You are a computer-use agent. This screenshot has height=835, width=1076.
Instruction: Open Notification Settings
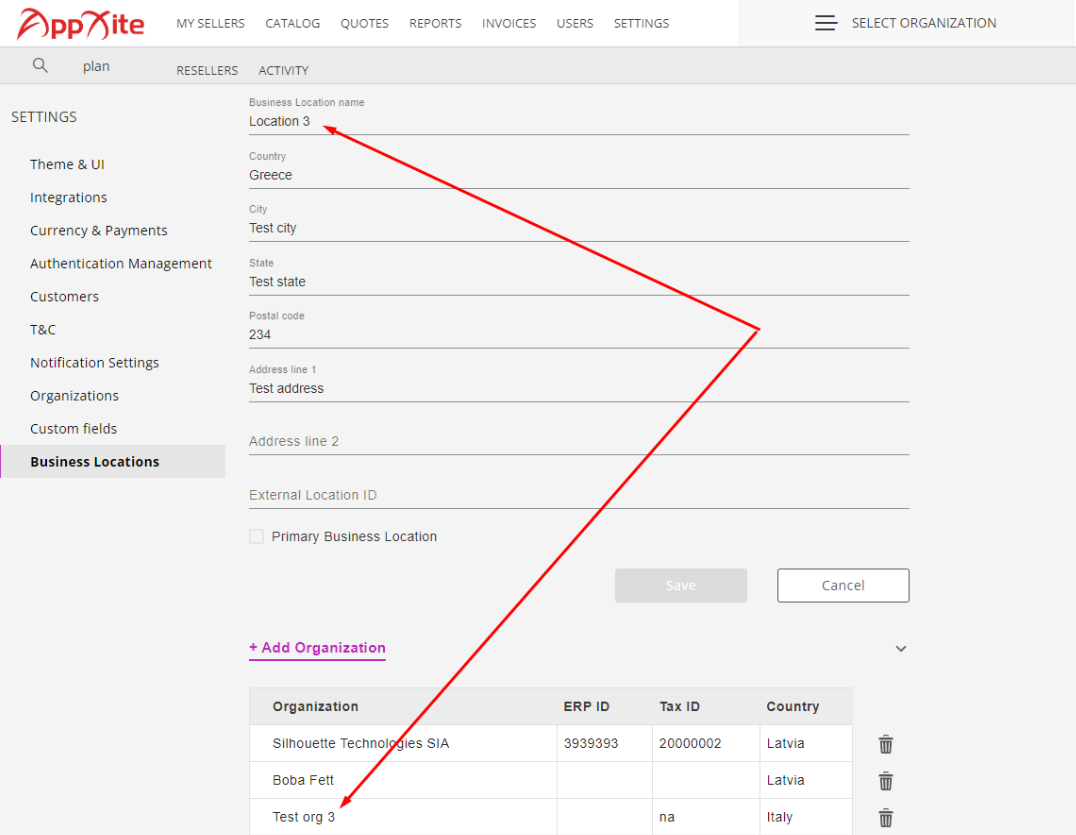coord(95,362)
